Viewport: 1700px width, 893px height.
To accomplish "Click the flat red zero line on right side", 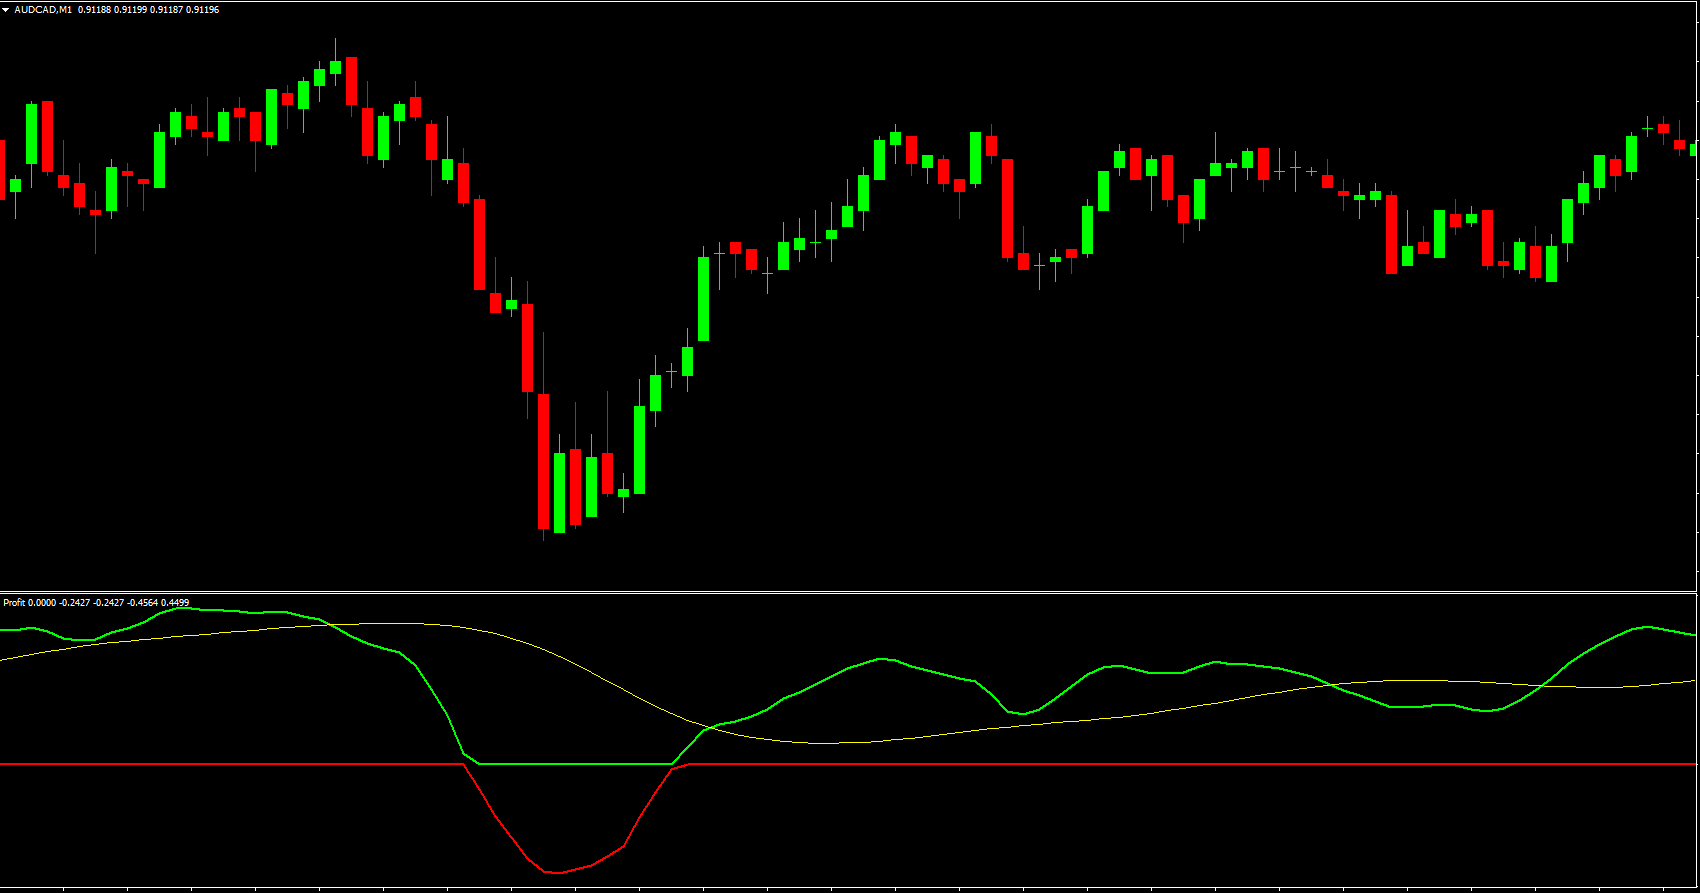I will (1300, 764).
